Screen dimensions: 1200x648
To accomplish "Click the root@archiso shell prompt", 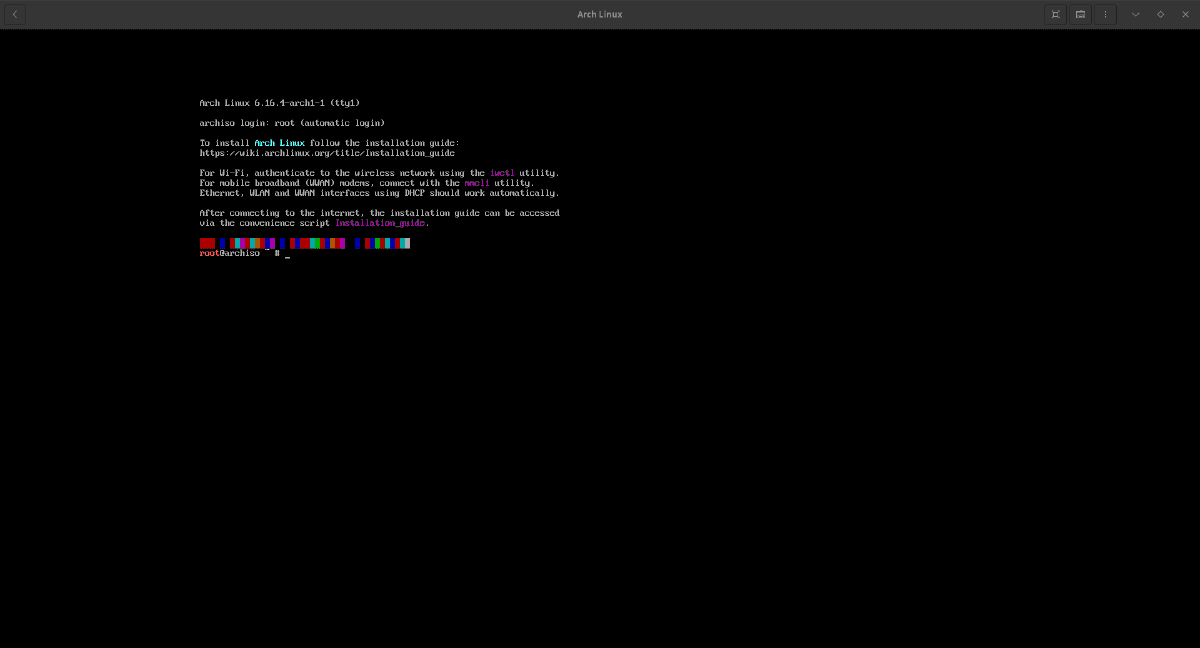I will tap(230, 254).
